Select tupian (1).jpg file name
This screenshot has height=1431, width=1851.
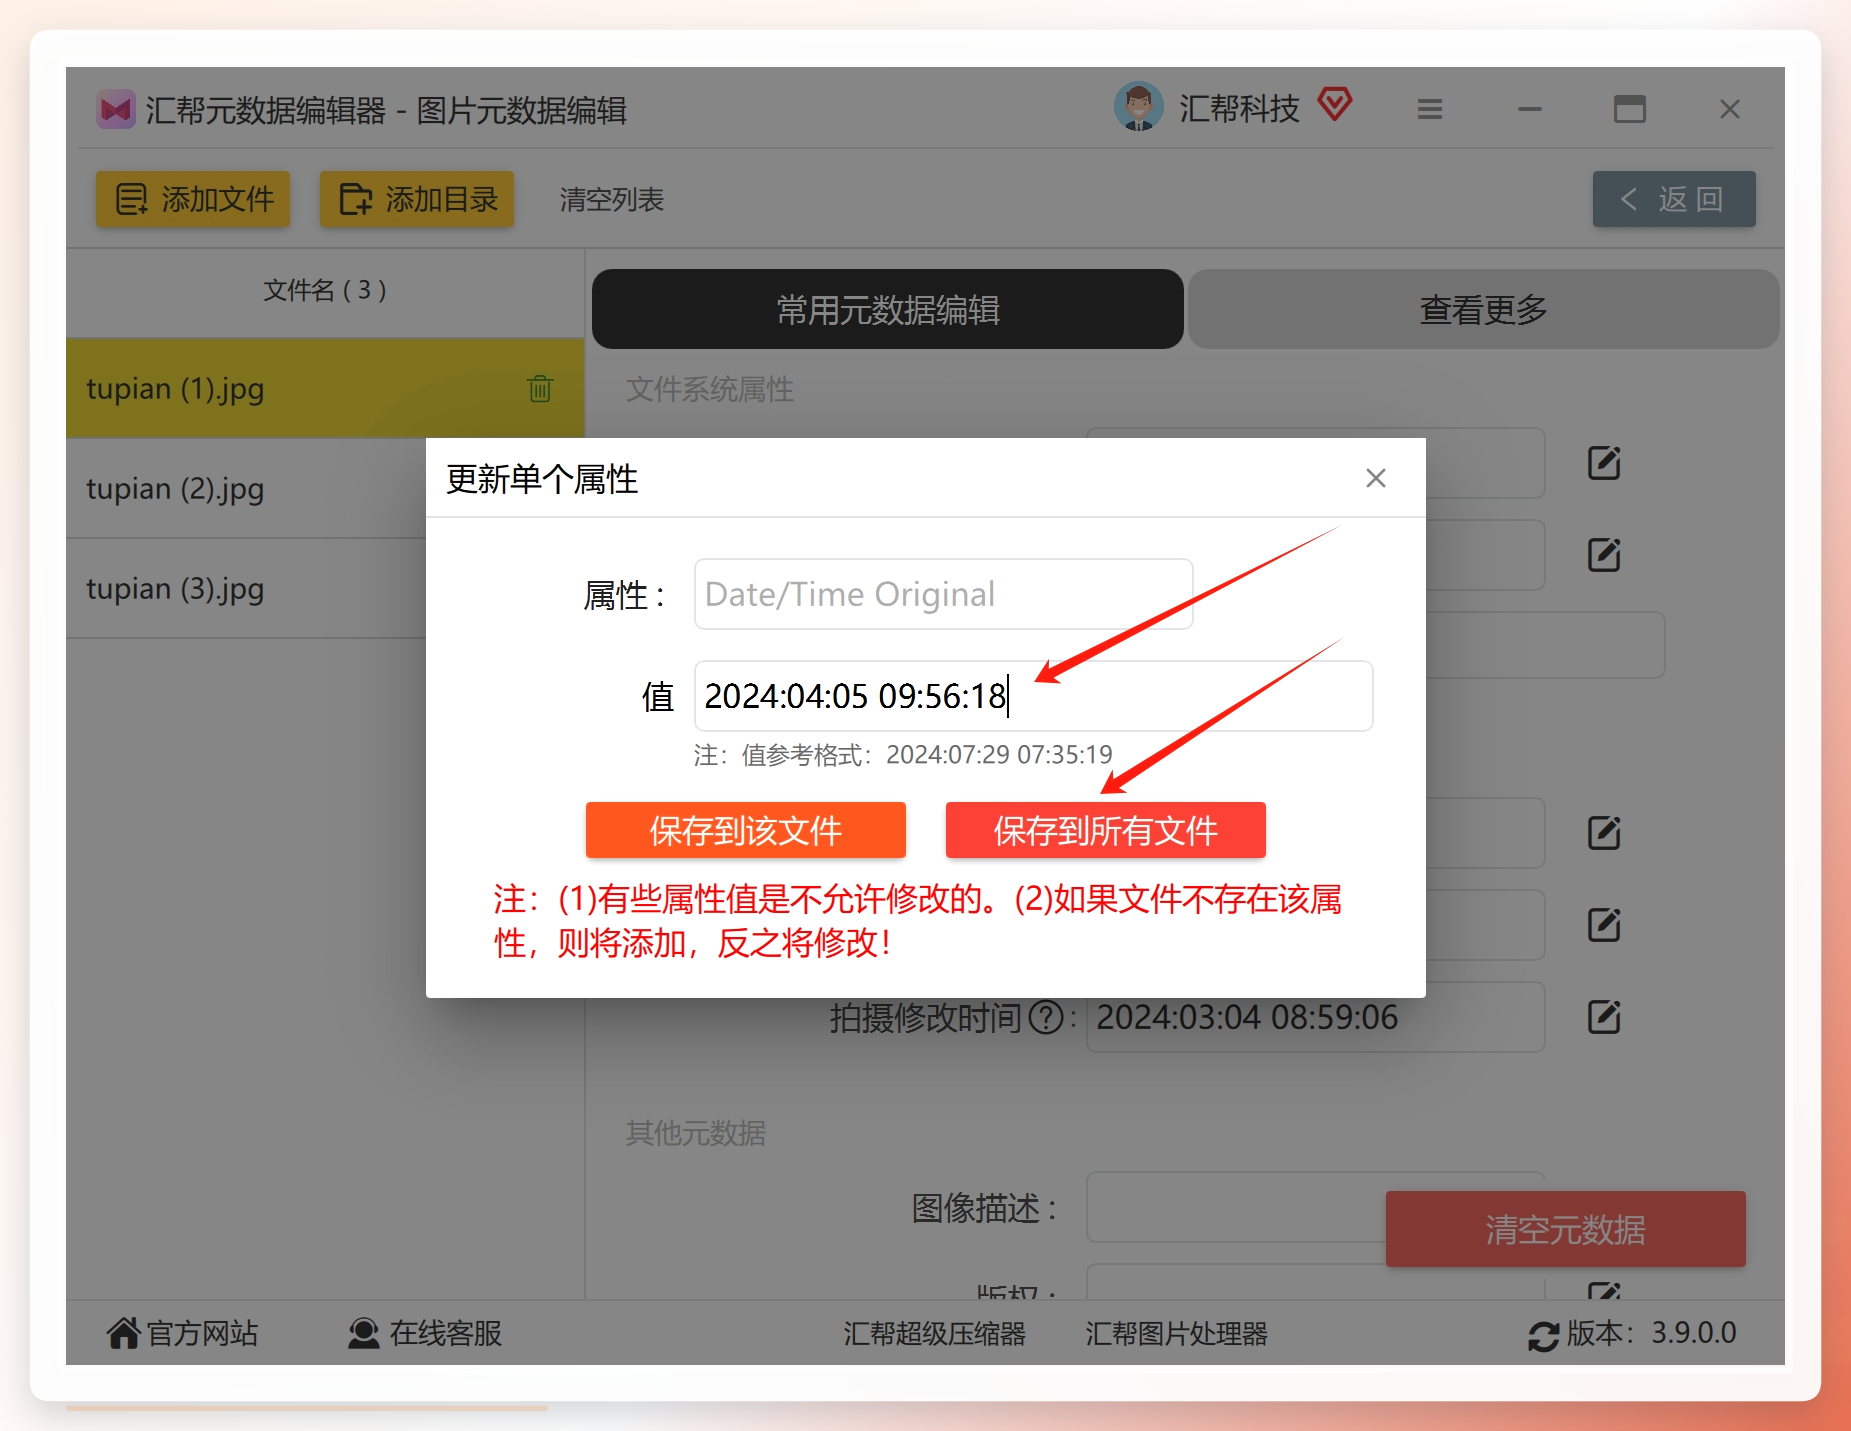(x=175, y=389)
